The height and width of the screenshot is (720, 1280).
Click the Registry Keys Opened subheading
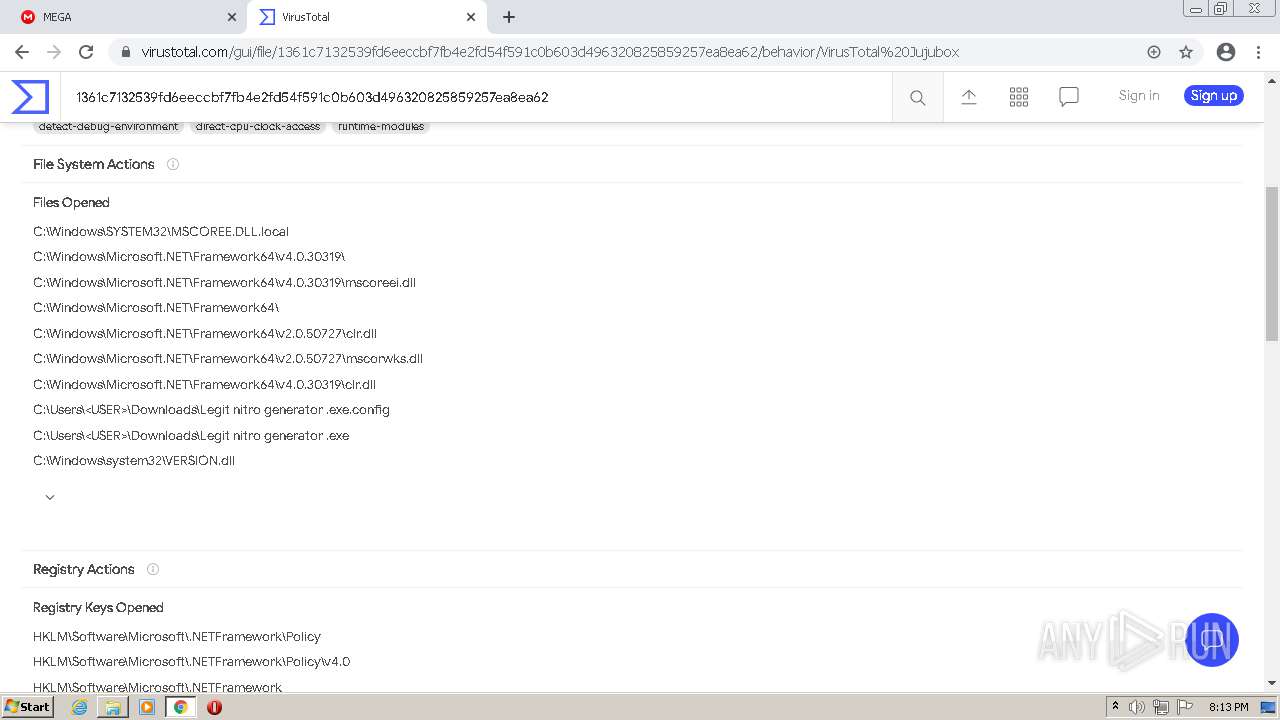(x=98, y=607)
